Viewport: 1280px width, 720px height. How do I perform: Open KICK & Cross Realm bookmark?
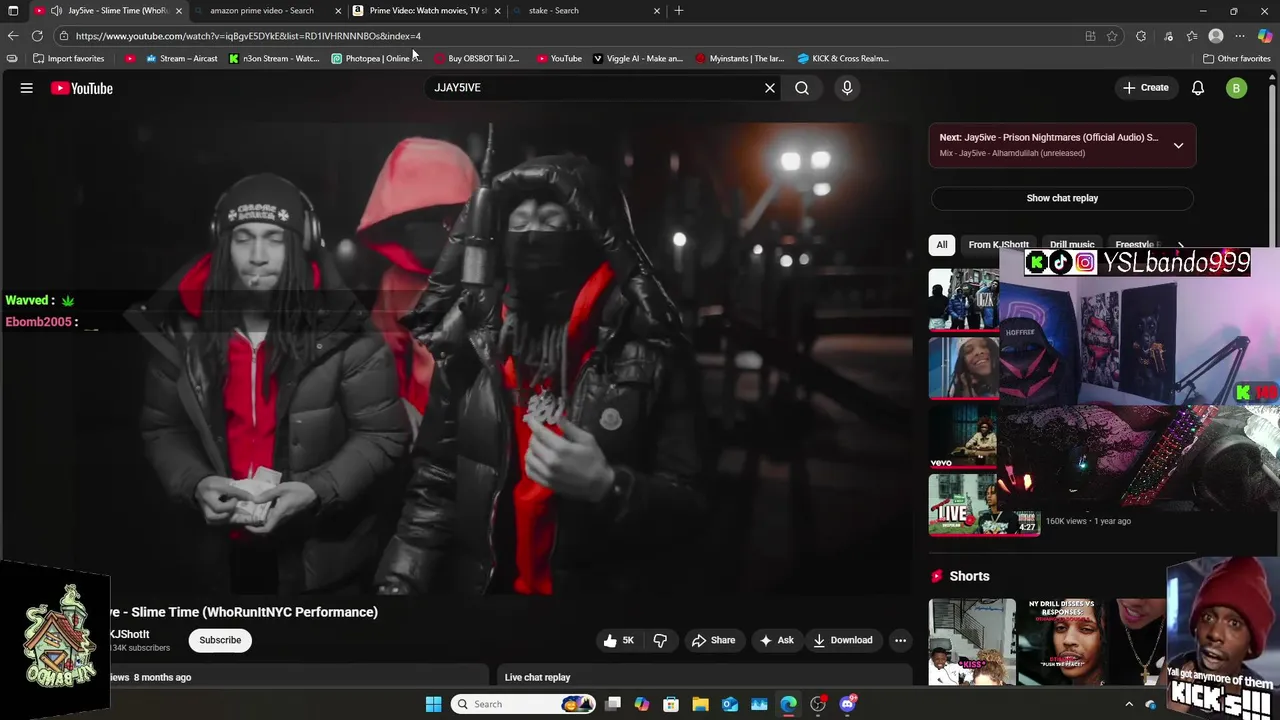(843, 58)
